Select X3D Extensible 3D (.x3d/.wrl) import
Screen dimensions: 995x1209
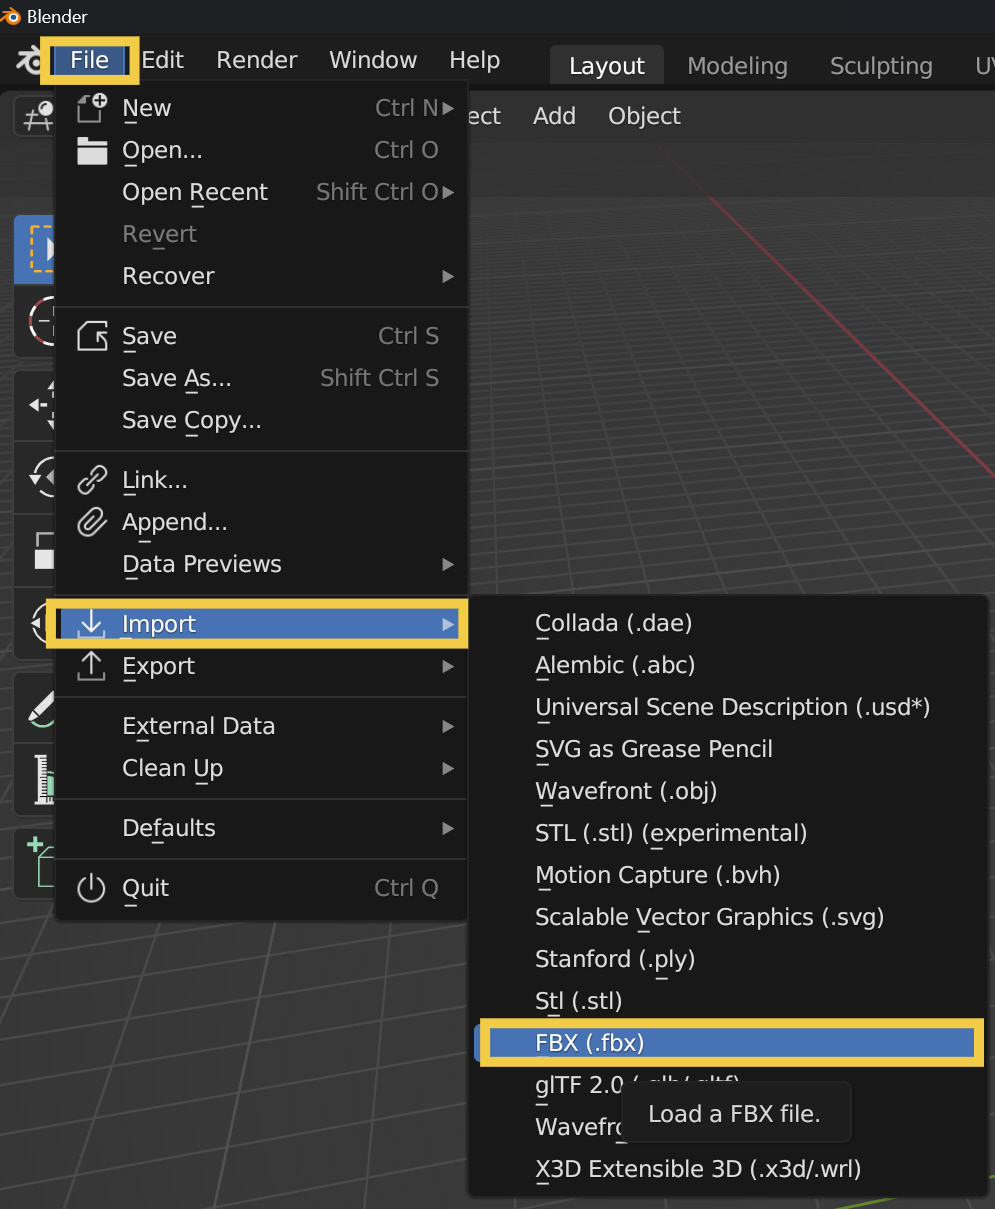(727, 1169)
